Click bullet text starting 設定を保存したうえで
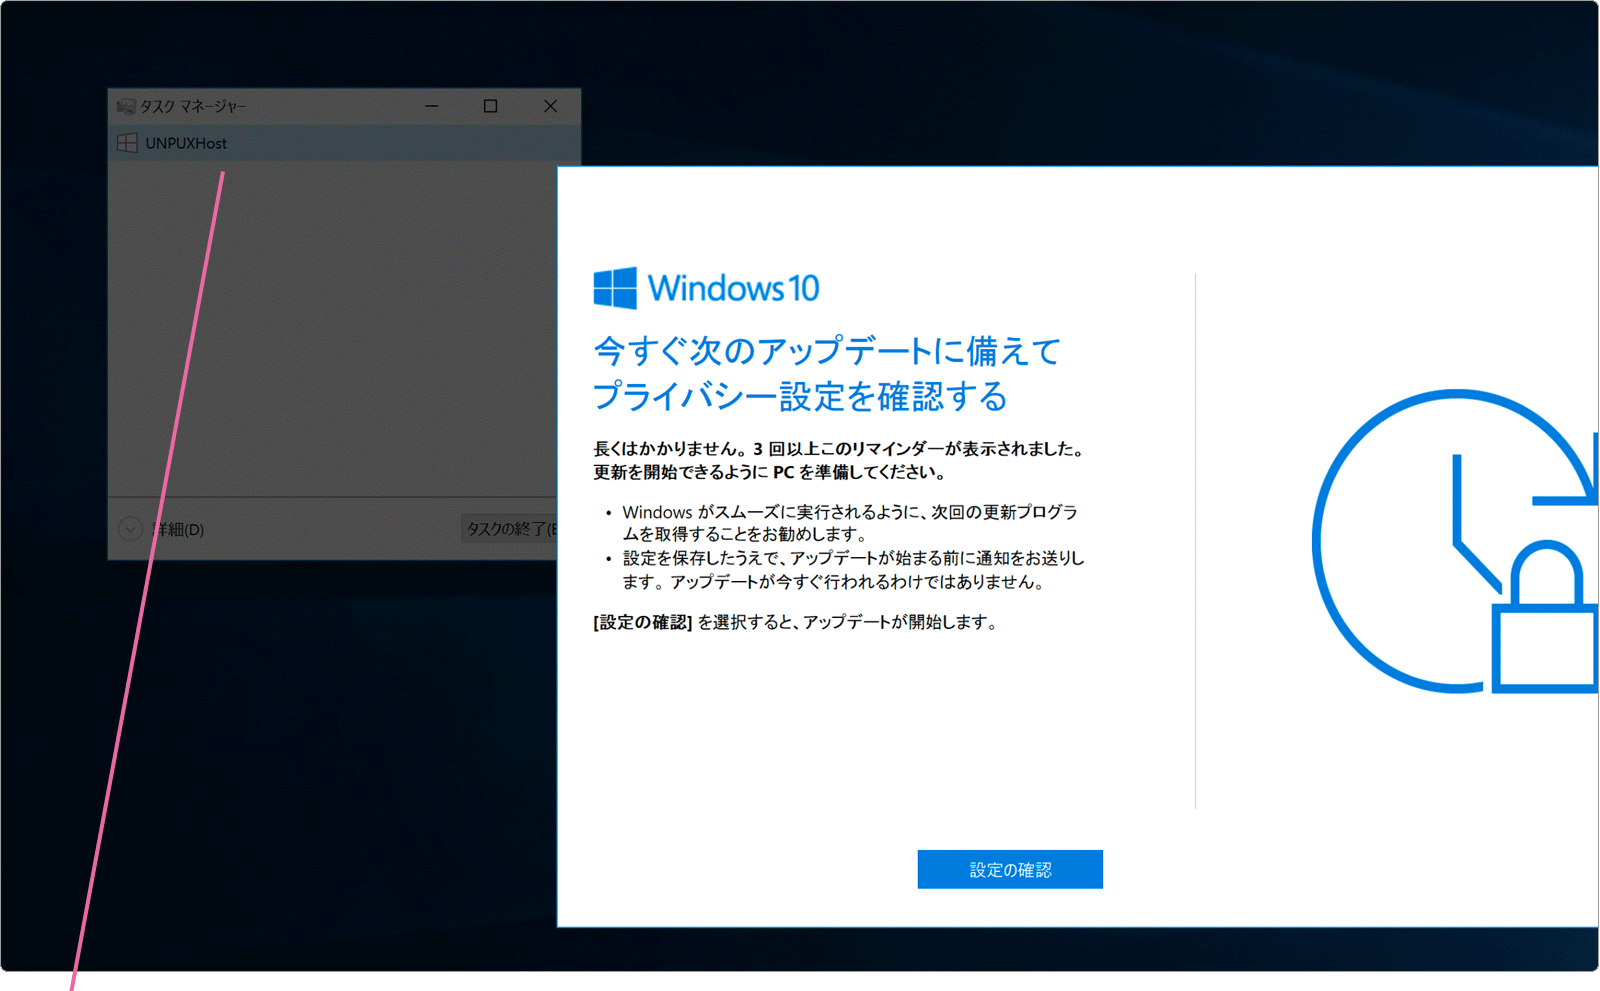 pyautogui.click(x=853, y=569)
